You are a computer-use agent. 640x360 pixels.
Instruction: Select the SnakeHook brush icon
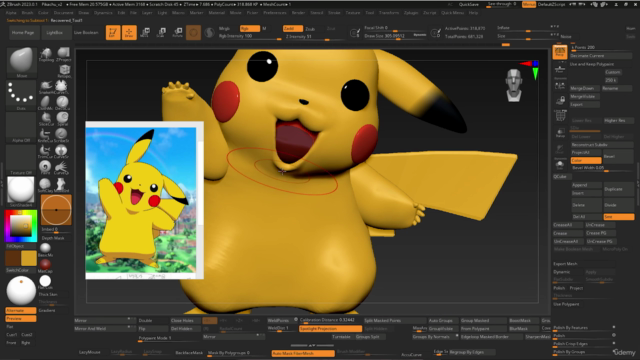[46, 87]
